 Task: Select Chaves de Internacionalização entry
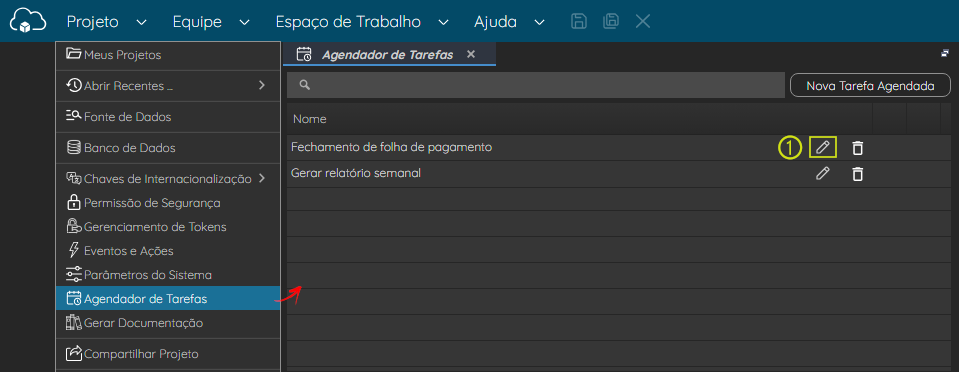(168, 179)
